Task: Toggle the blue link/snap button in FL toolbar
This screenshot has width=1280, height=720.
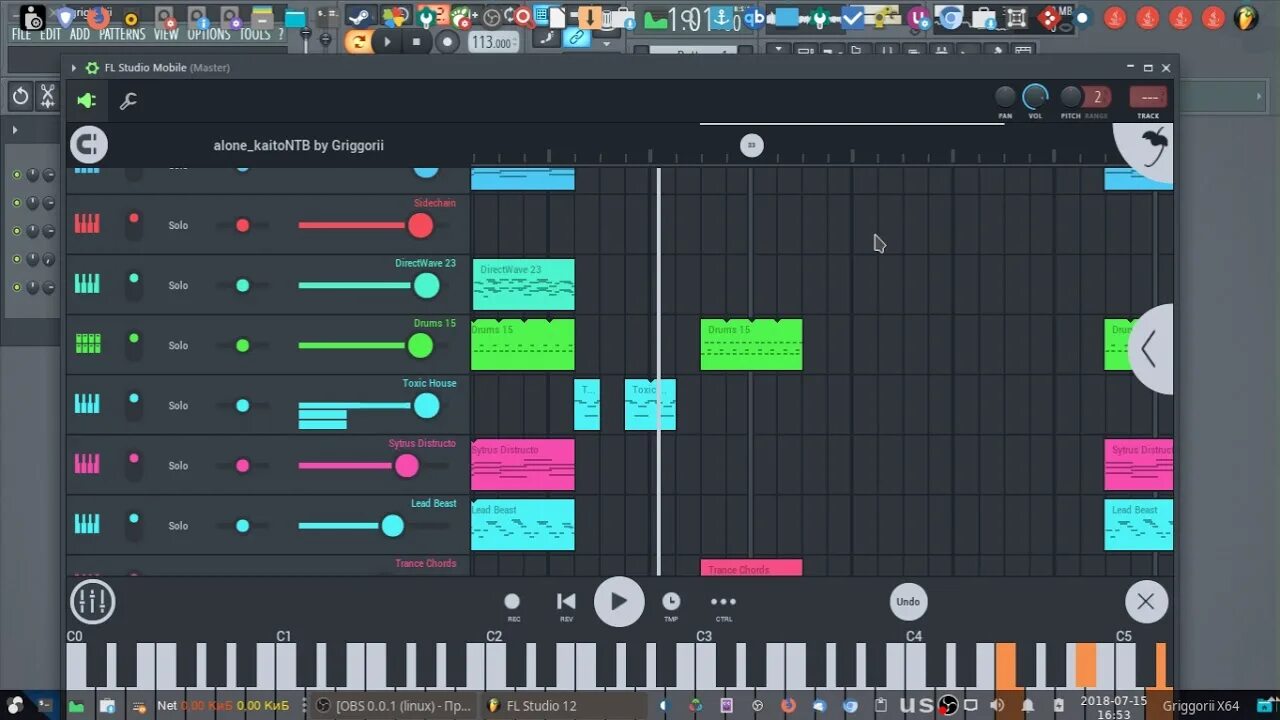Action: 576,37
